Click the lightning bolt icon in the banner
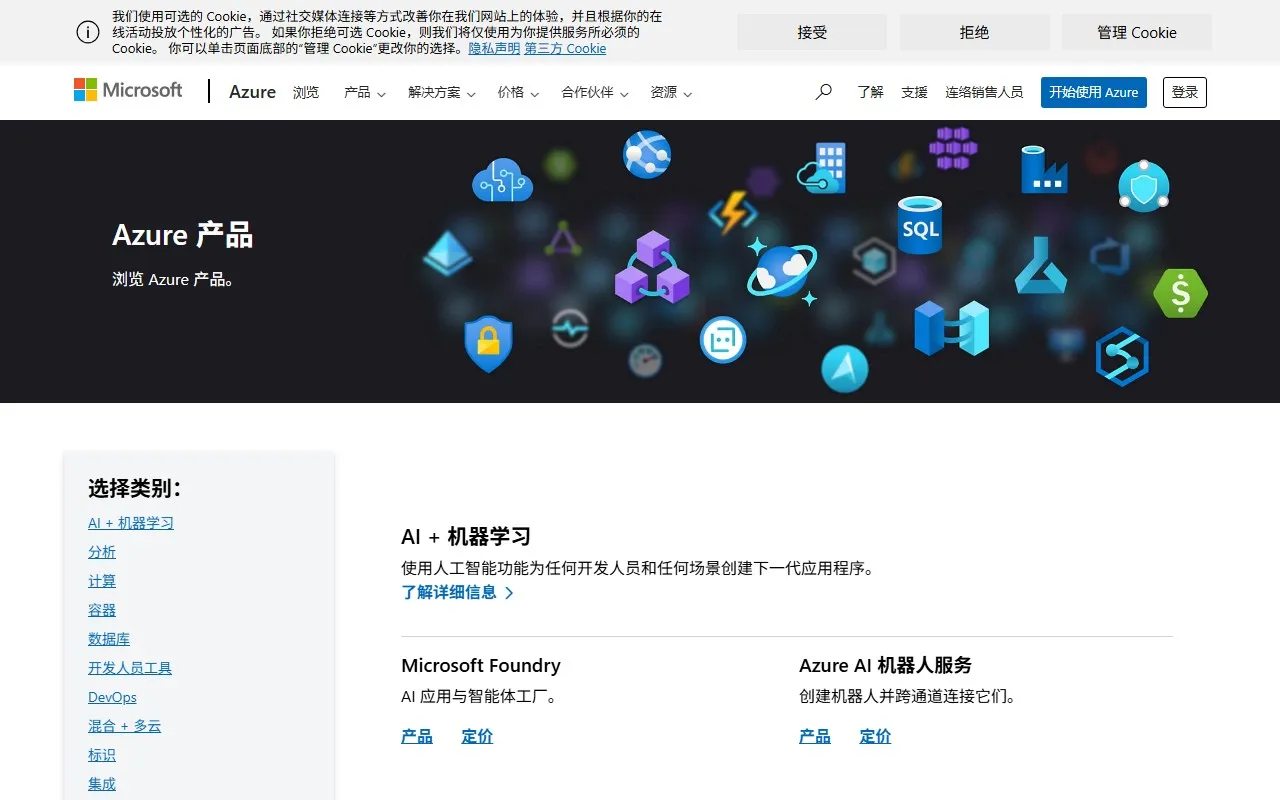This screenshot has height=800, width=1280. click(x=731, y=212)
